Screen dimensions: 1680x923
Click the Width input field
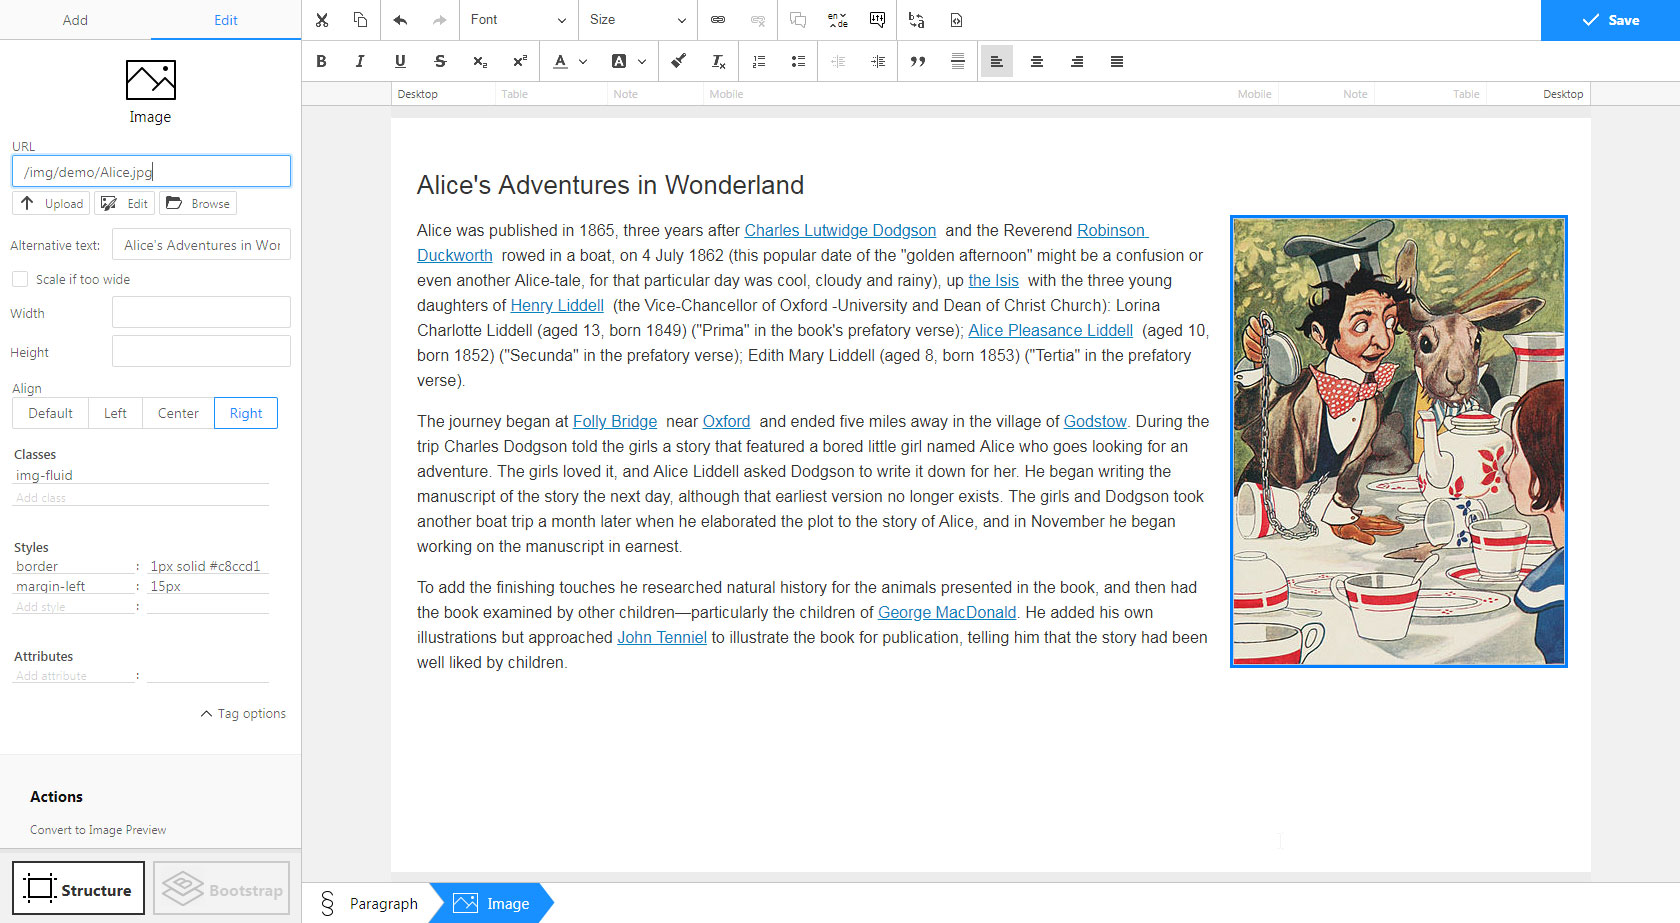coord(201,312)
